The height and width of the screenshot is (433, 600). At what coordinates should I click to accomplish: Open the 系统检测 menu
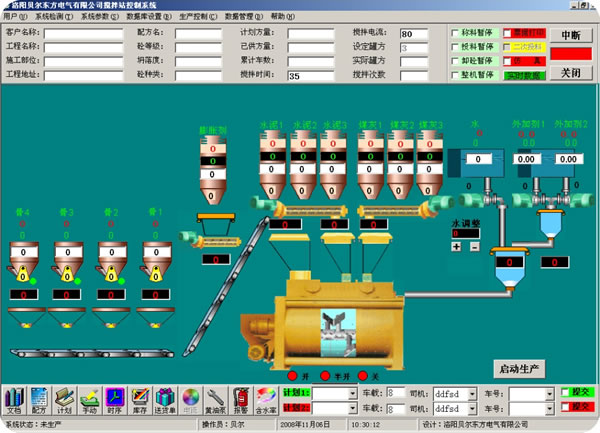pyautogui.click(x=54, y=16)
